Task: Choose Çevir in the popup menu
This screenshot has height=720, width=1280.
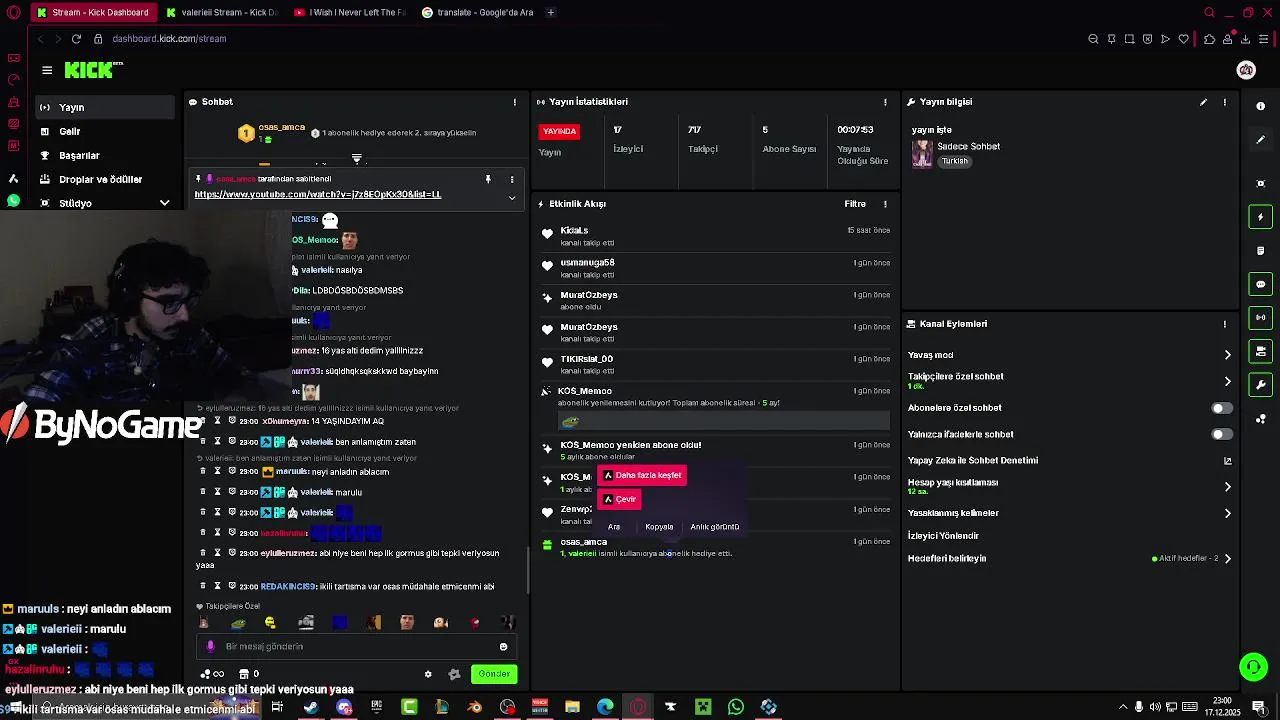Action: [619, 499]
